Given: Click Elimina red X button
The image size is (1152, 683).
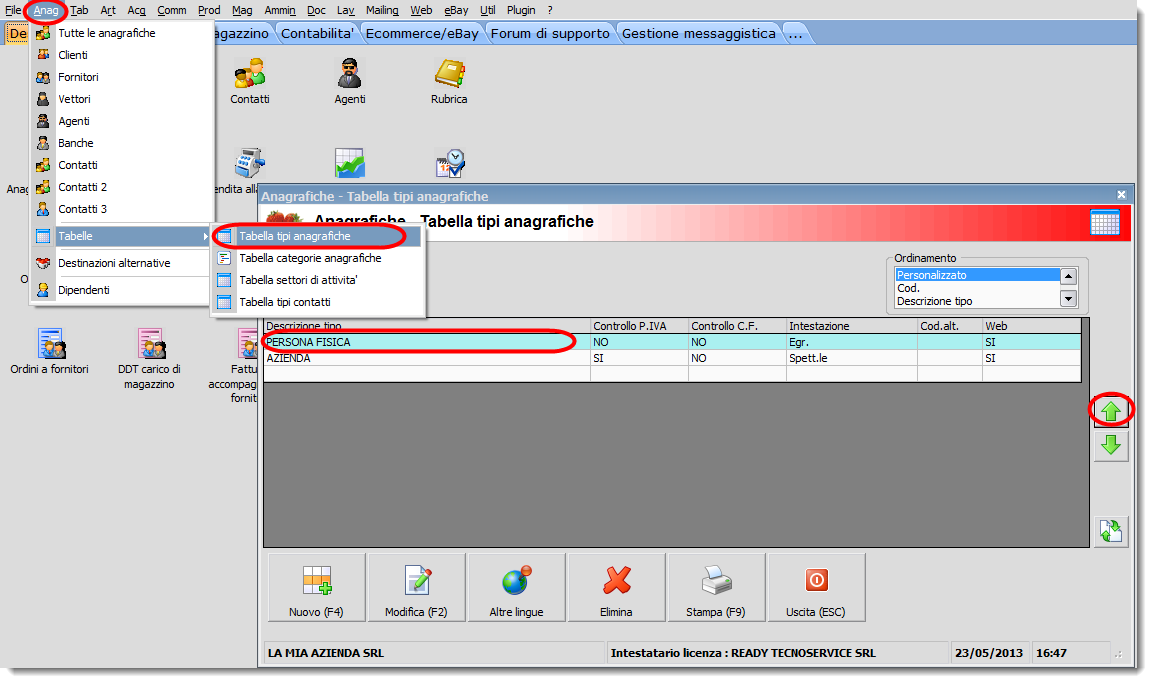Looking at the screenshot, I should (x=616, y=588).
